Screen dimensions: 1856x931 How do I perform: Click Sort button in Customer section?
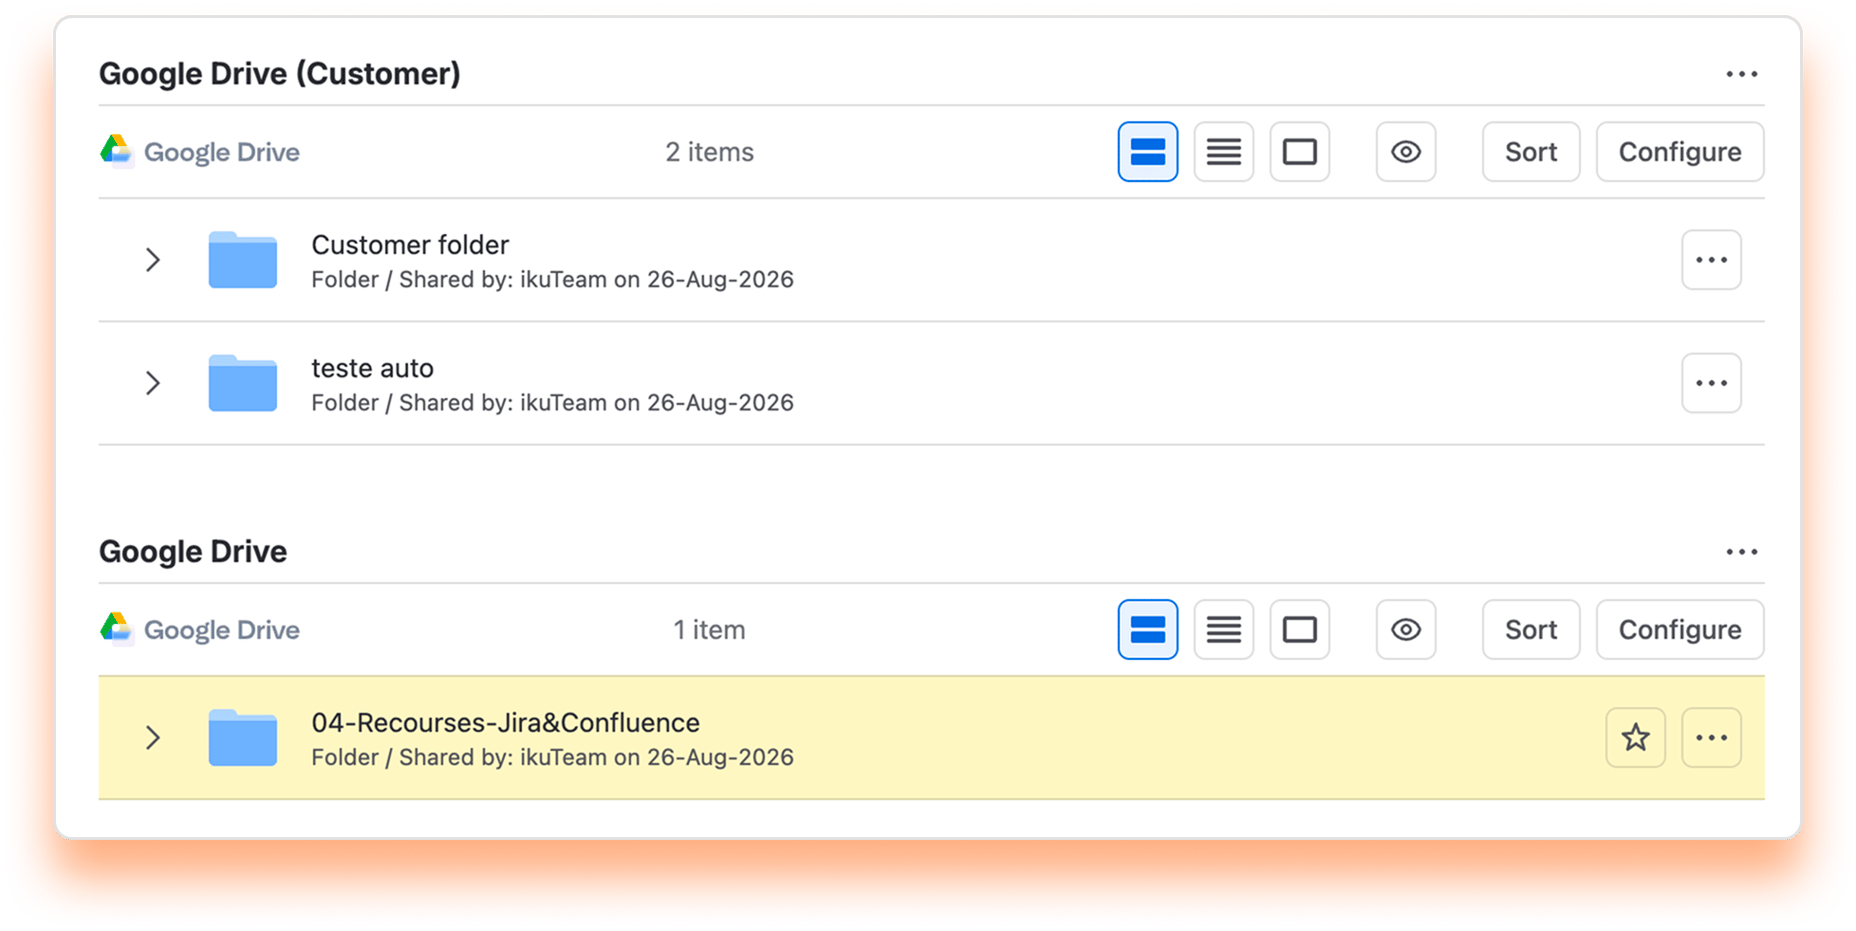(1530, 152)
